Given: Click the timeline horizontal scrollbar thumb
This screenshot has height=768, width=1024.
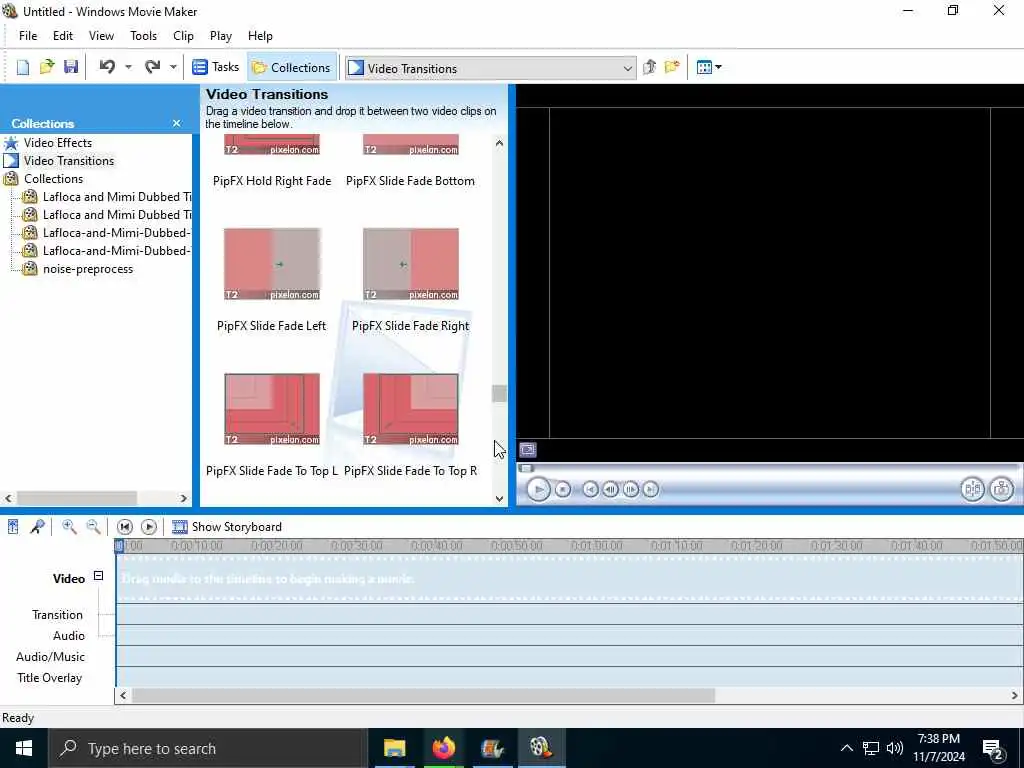Looking at the screenshot, I should click(423, 696).
